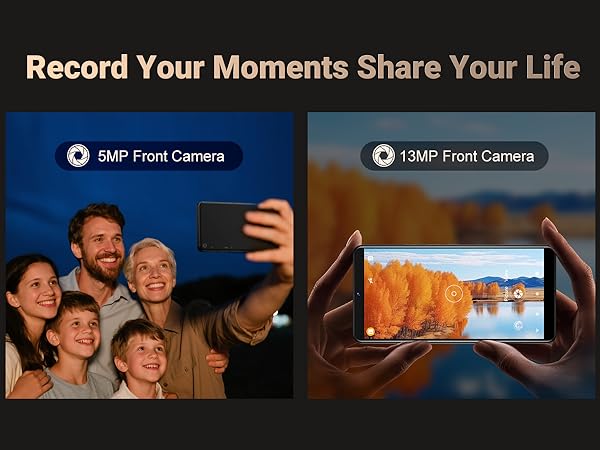Tap the white shutter button on the phone viewfinder
Viewport: 600px width, 450px height.
click(518, 293)
